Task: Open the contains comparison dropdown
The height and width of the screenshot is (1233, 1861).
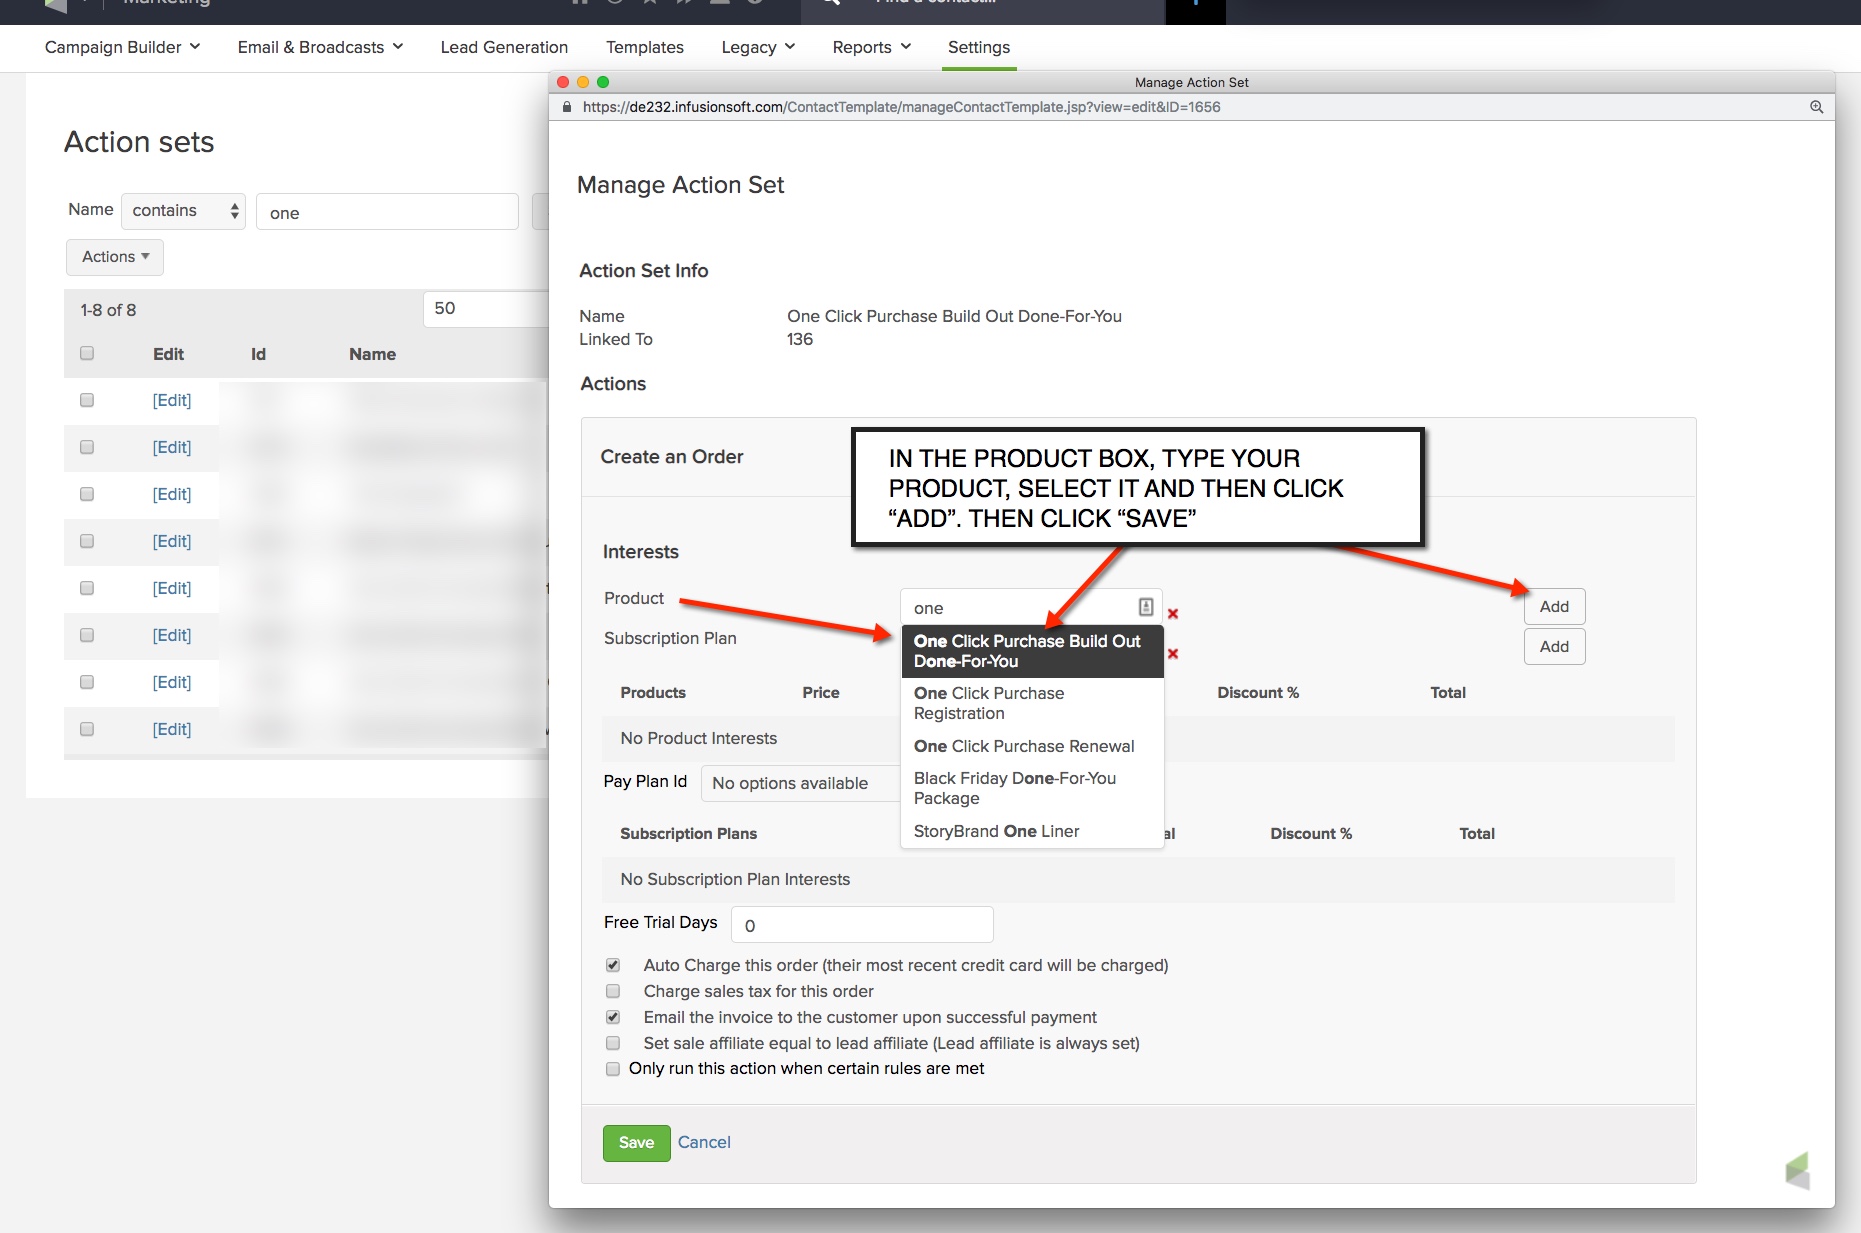Action: [x=183, y=211]
